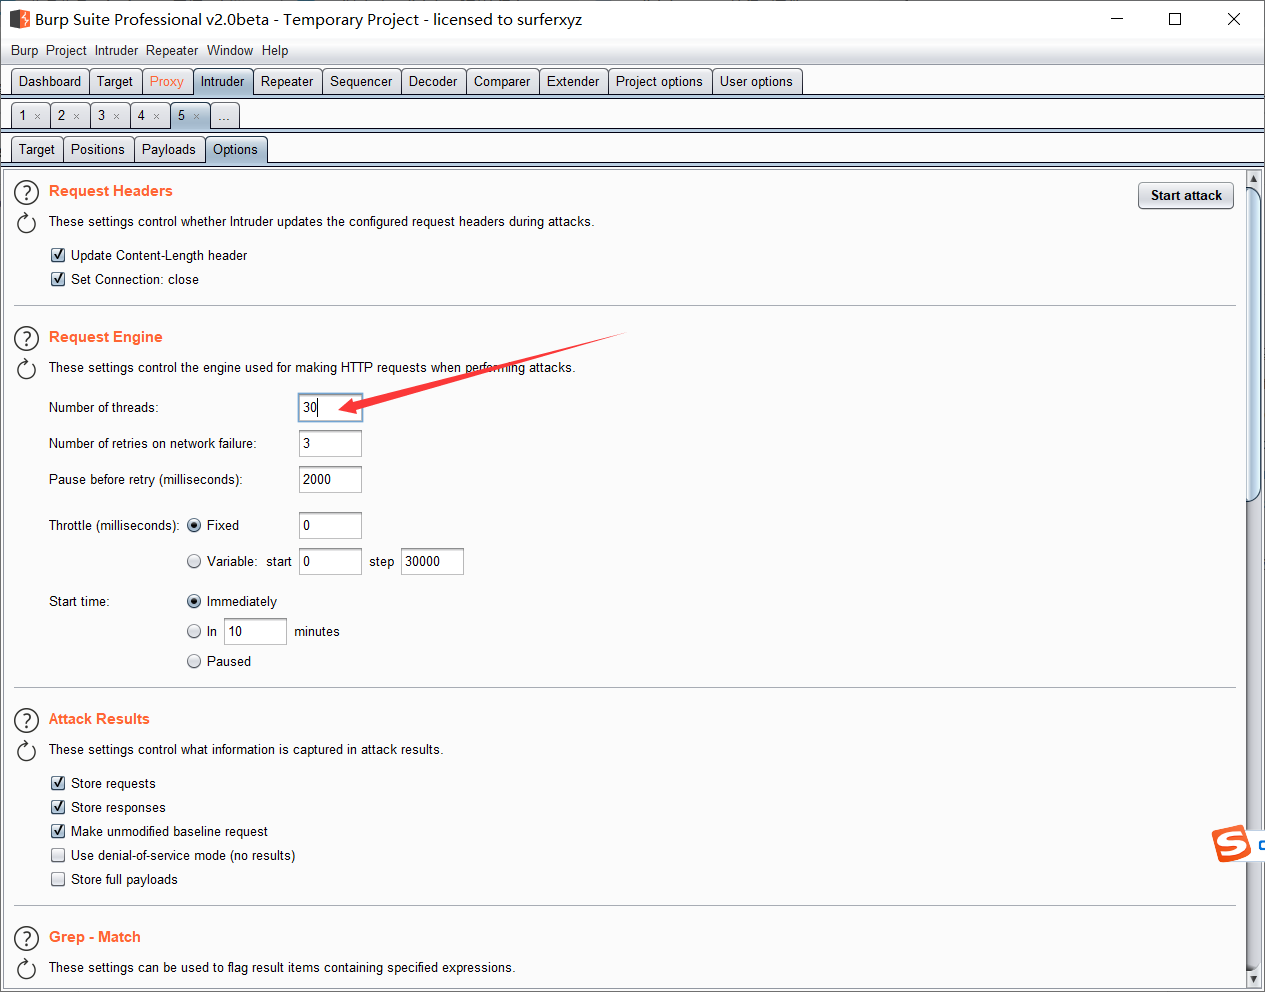
Task: Click Start attack button
Action: 1186,195
